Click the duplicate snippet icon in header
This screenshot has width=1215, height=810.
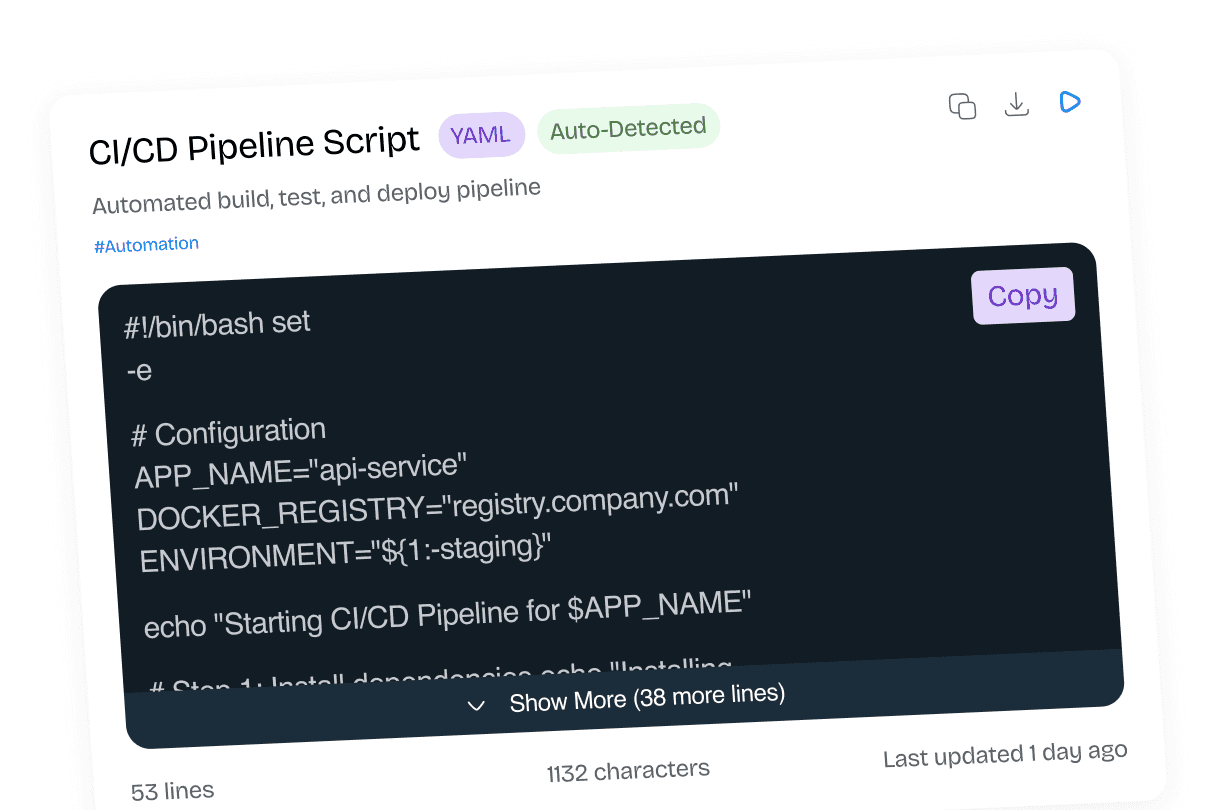point(962,106)
